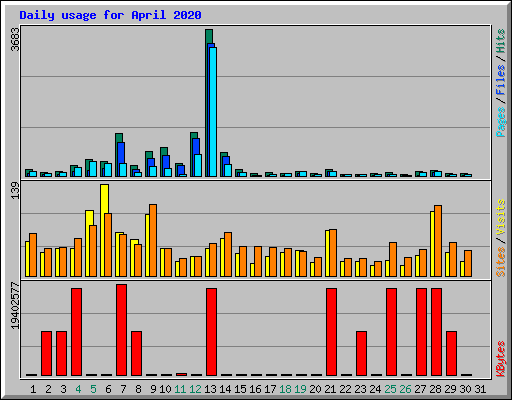
Task: Click the day label 13 on x-axis
Action: pyautogui.click(x=210, y=389)
